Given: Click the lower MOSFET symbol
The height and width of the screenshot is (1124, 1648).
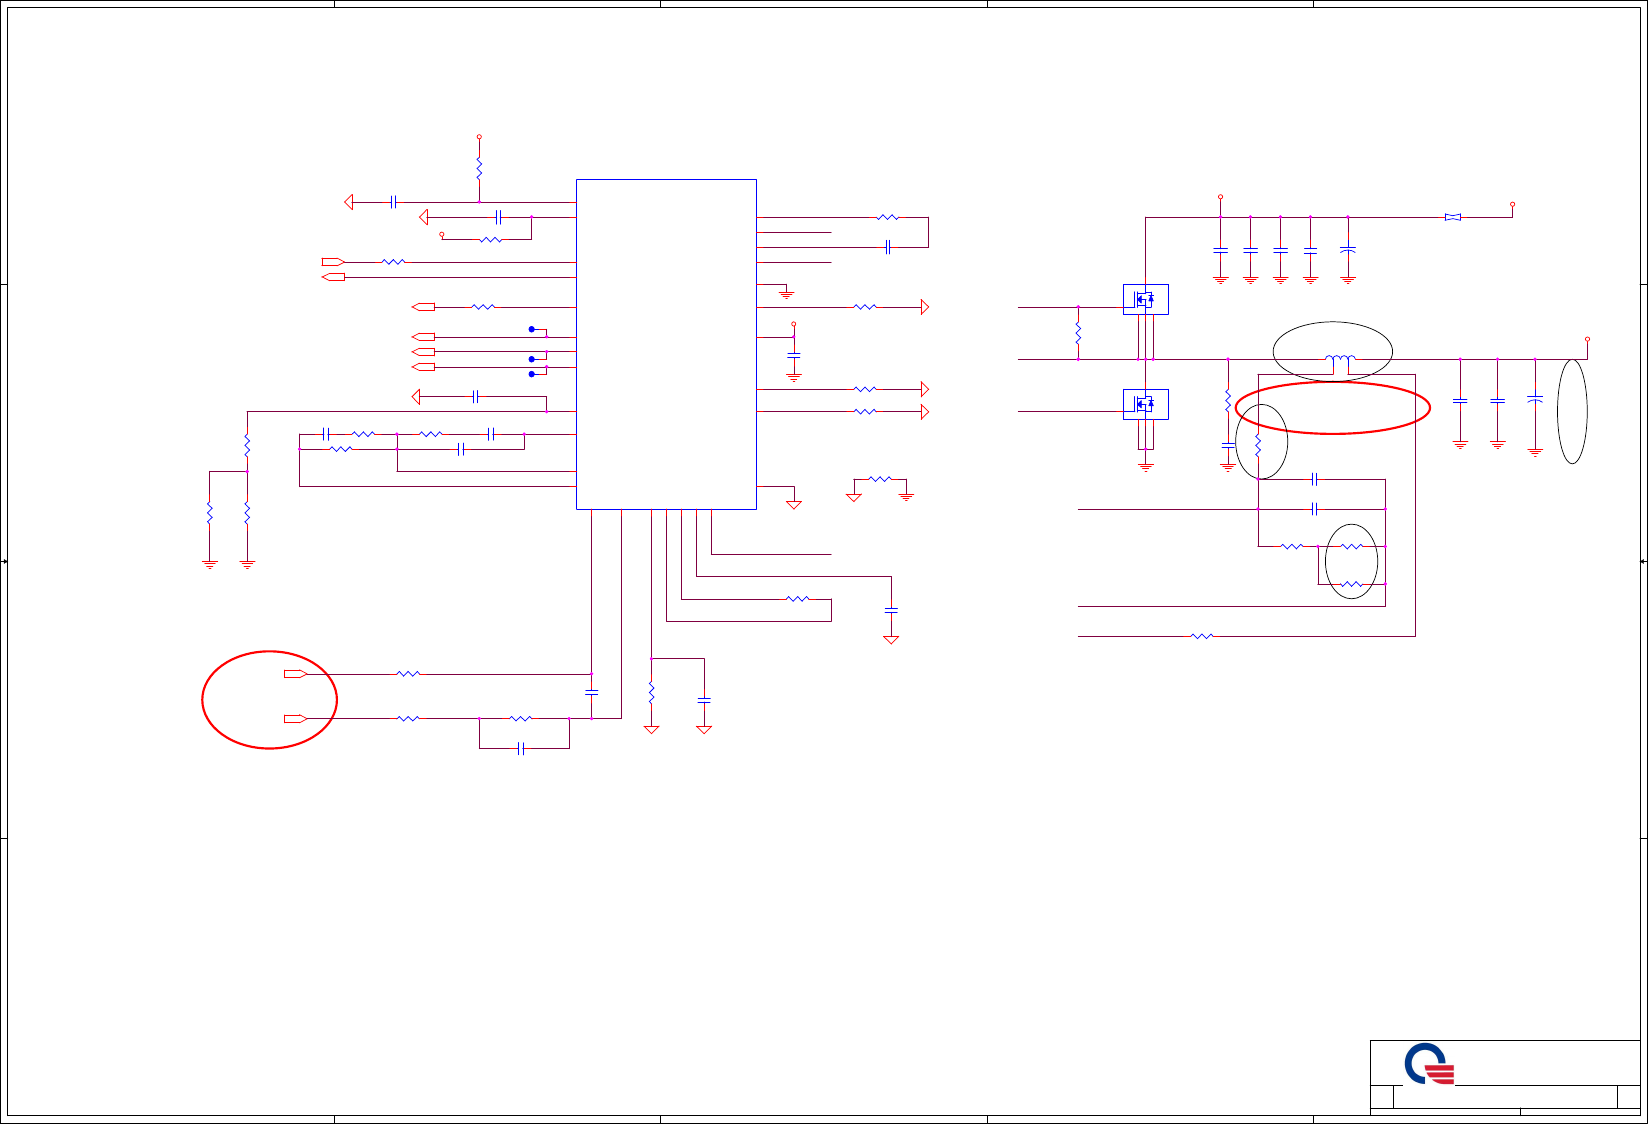Looking at the screenshot, I should (1146, 404).
